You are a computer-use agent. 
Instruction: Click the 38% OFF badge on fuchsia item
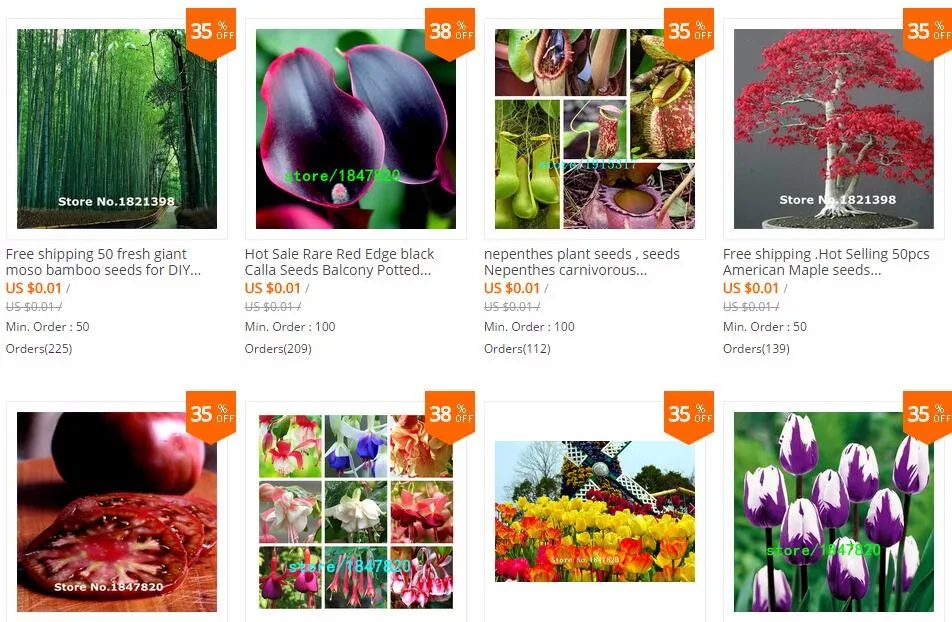(x=450, y=417)
